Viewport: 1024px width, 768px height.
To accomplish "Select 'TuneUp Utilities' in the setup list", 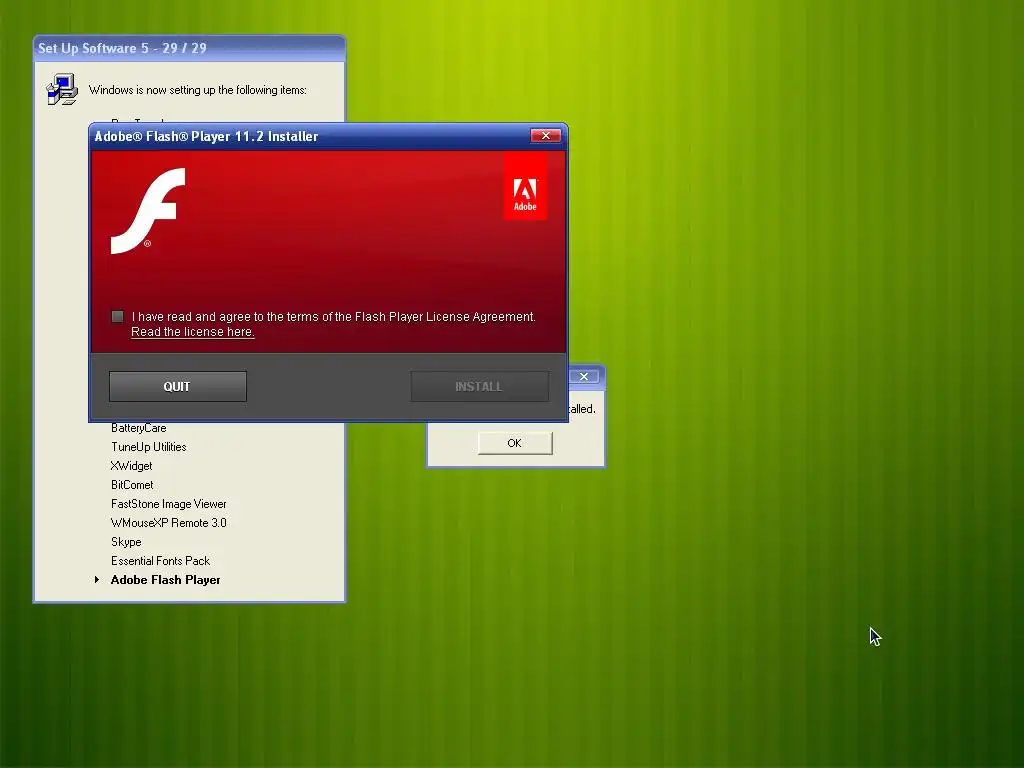I will click(x=148, y=447).
